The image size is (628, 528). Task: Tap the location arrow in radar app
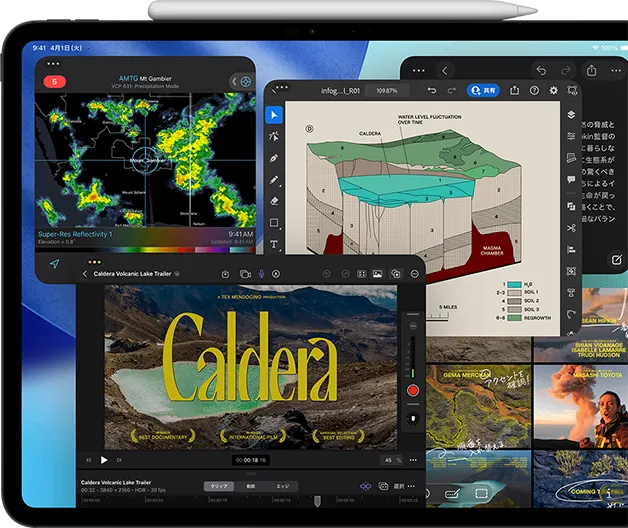tap(54, 264)
